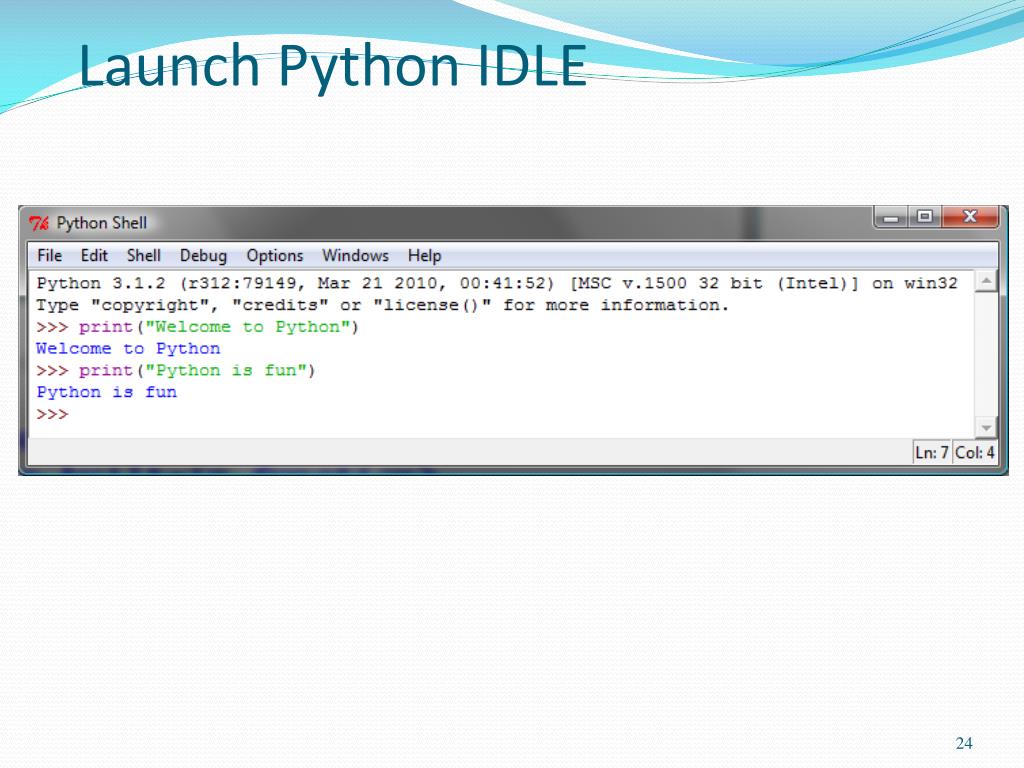Open the Shell menu

pos(144,255)
